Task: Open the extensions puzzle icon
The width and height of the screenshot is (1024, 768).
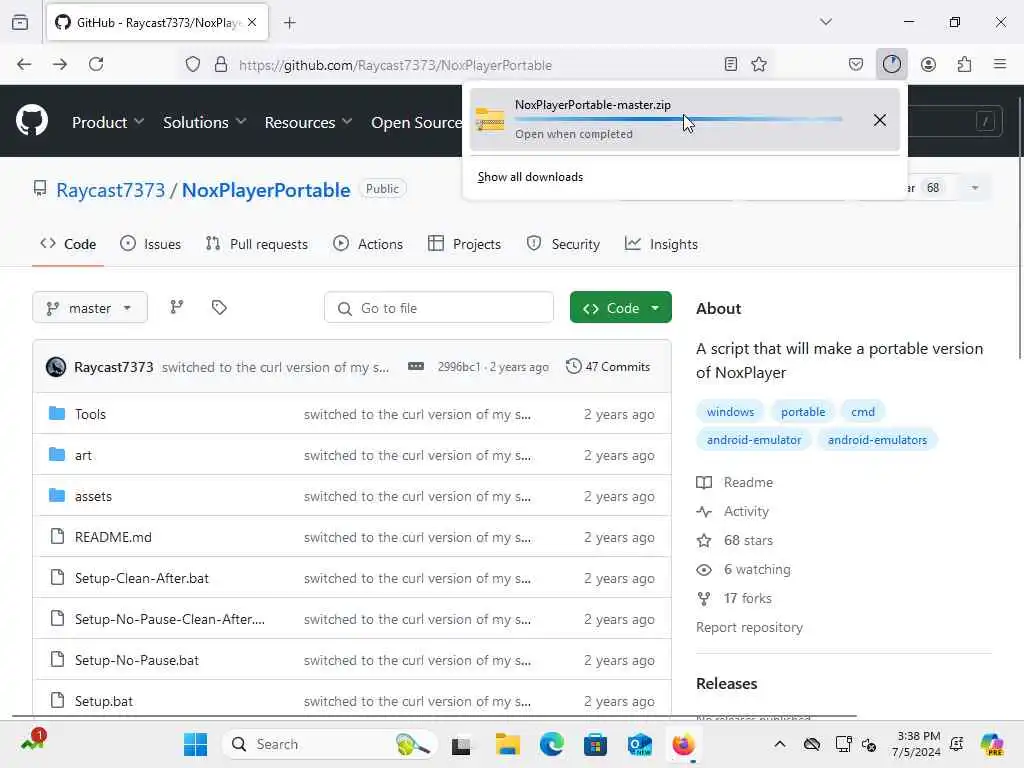Action: pos(964,64)
